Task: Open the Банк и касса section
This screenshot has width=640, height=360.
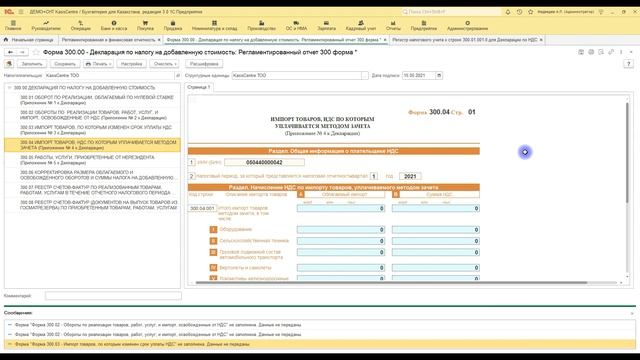Action: click(114, 26)
